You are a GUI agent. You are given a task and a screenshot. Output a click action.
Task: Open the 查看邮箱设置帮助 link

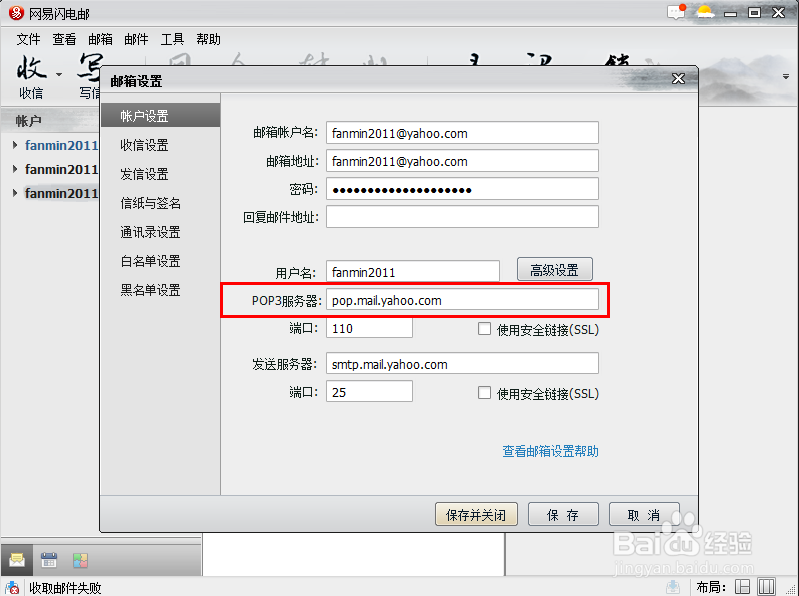pos(550,451)
